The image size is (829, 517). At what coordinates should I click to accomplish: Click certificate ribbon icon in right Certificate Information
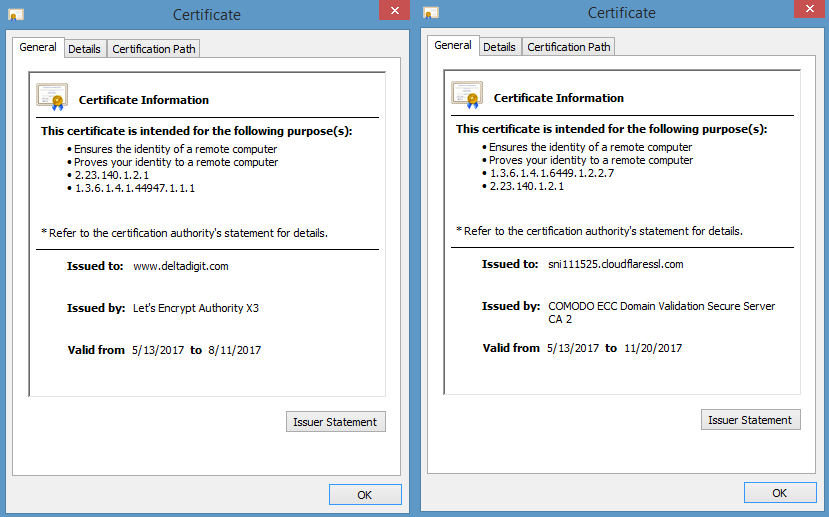467,95
